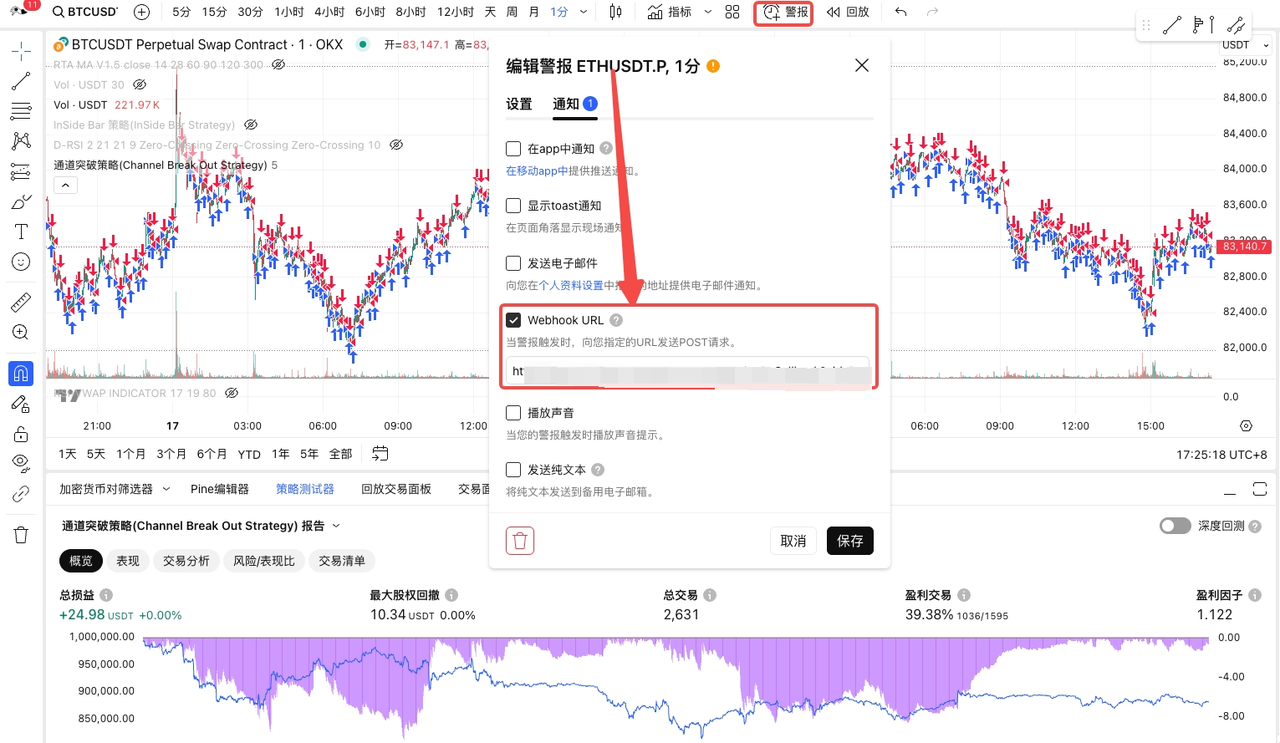Uncheck the Webhook URL checkbox

[513, 320]
